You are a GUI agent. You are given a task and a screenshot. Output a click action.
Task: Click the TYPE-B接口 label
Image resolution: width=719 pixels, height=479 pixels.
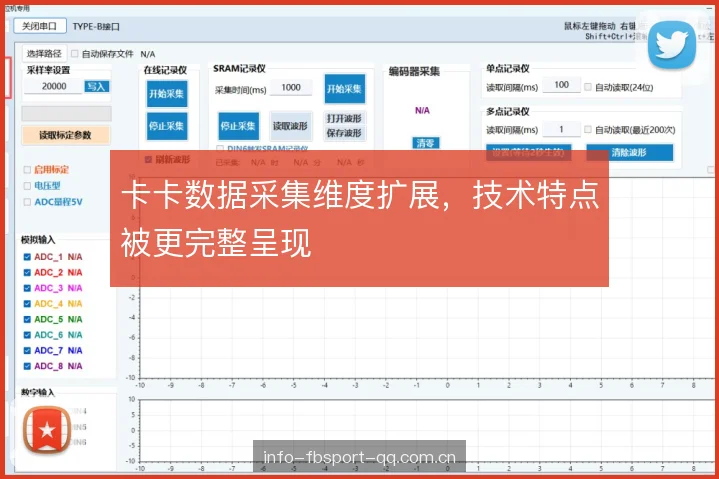[96, 27]
